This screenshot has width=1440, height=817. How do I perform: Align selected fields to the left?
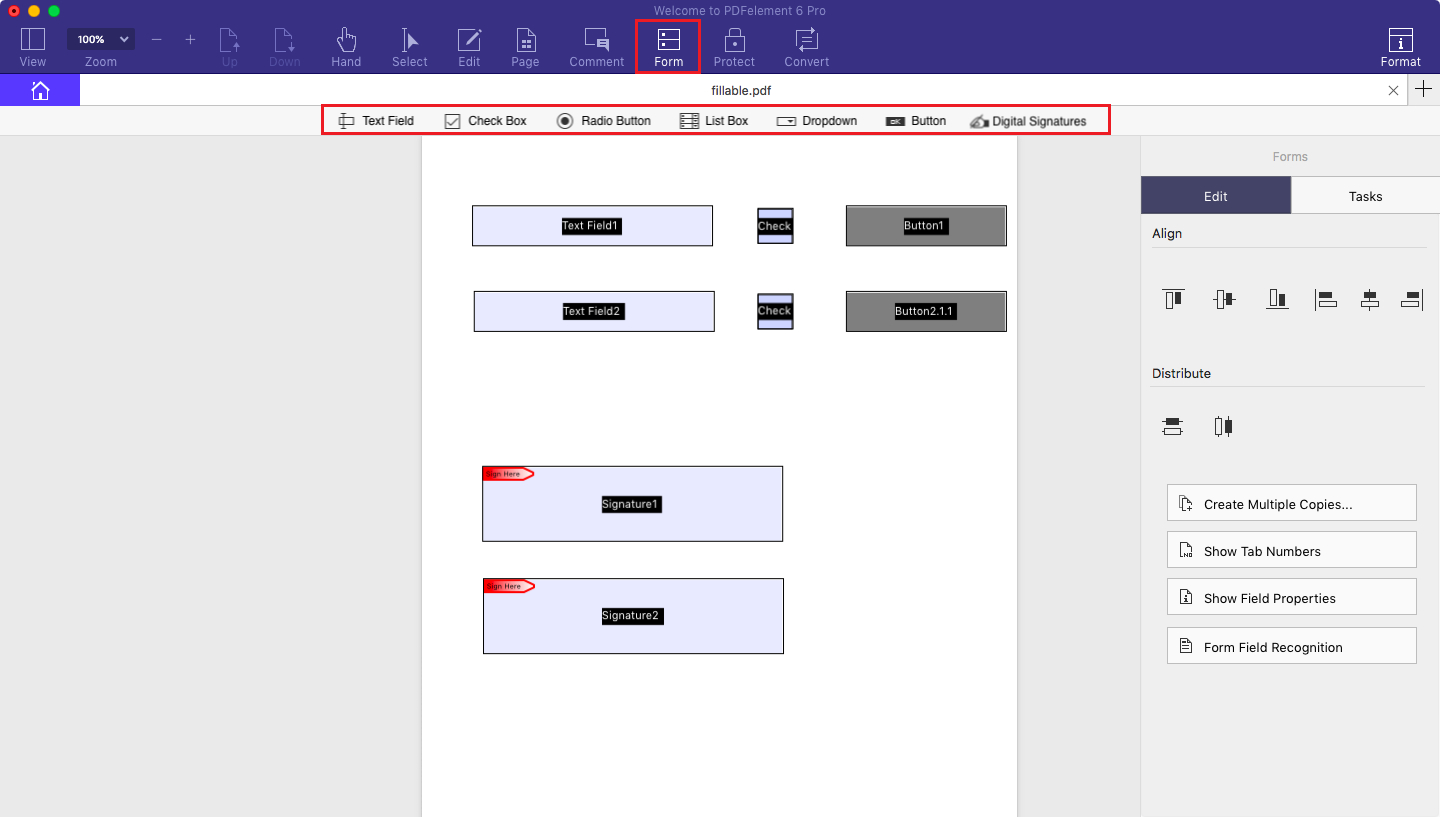click(x=1326, y=299)
